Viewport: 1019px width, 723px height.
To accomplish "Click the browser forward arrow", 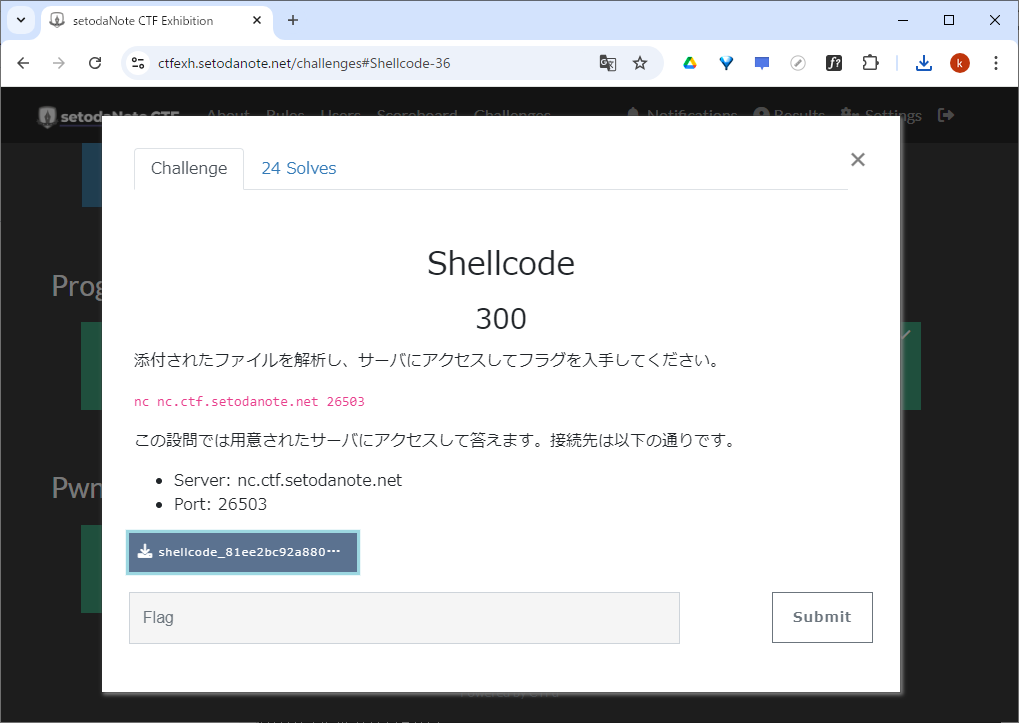I will point(58,63).
